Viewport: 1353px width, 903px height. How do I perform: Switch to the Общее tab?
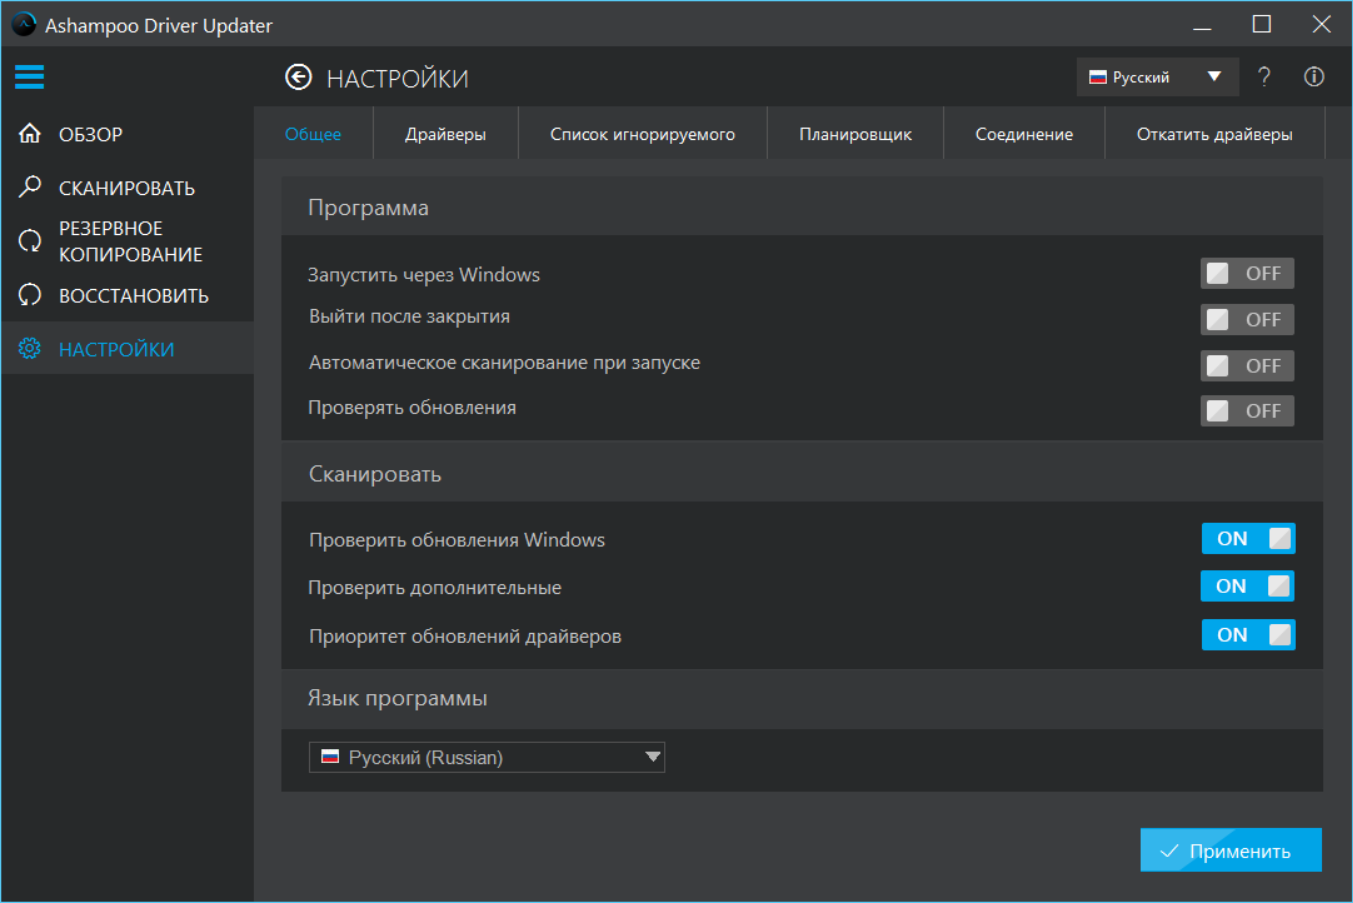point(313,134)
